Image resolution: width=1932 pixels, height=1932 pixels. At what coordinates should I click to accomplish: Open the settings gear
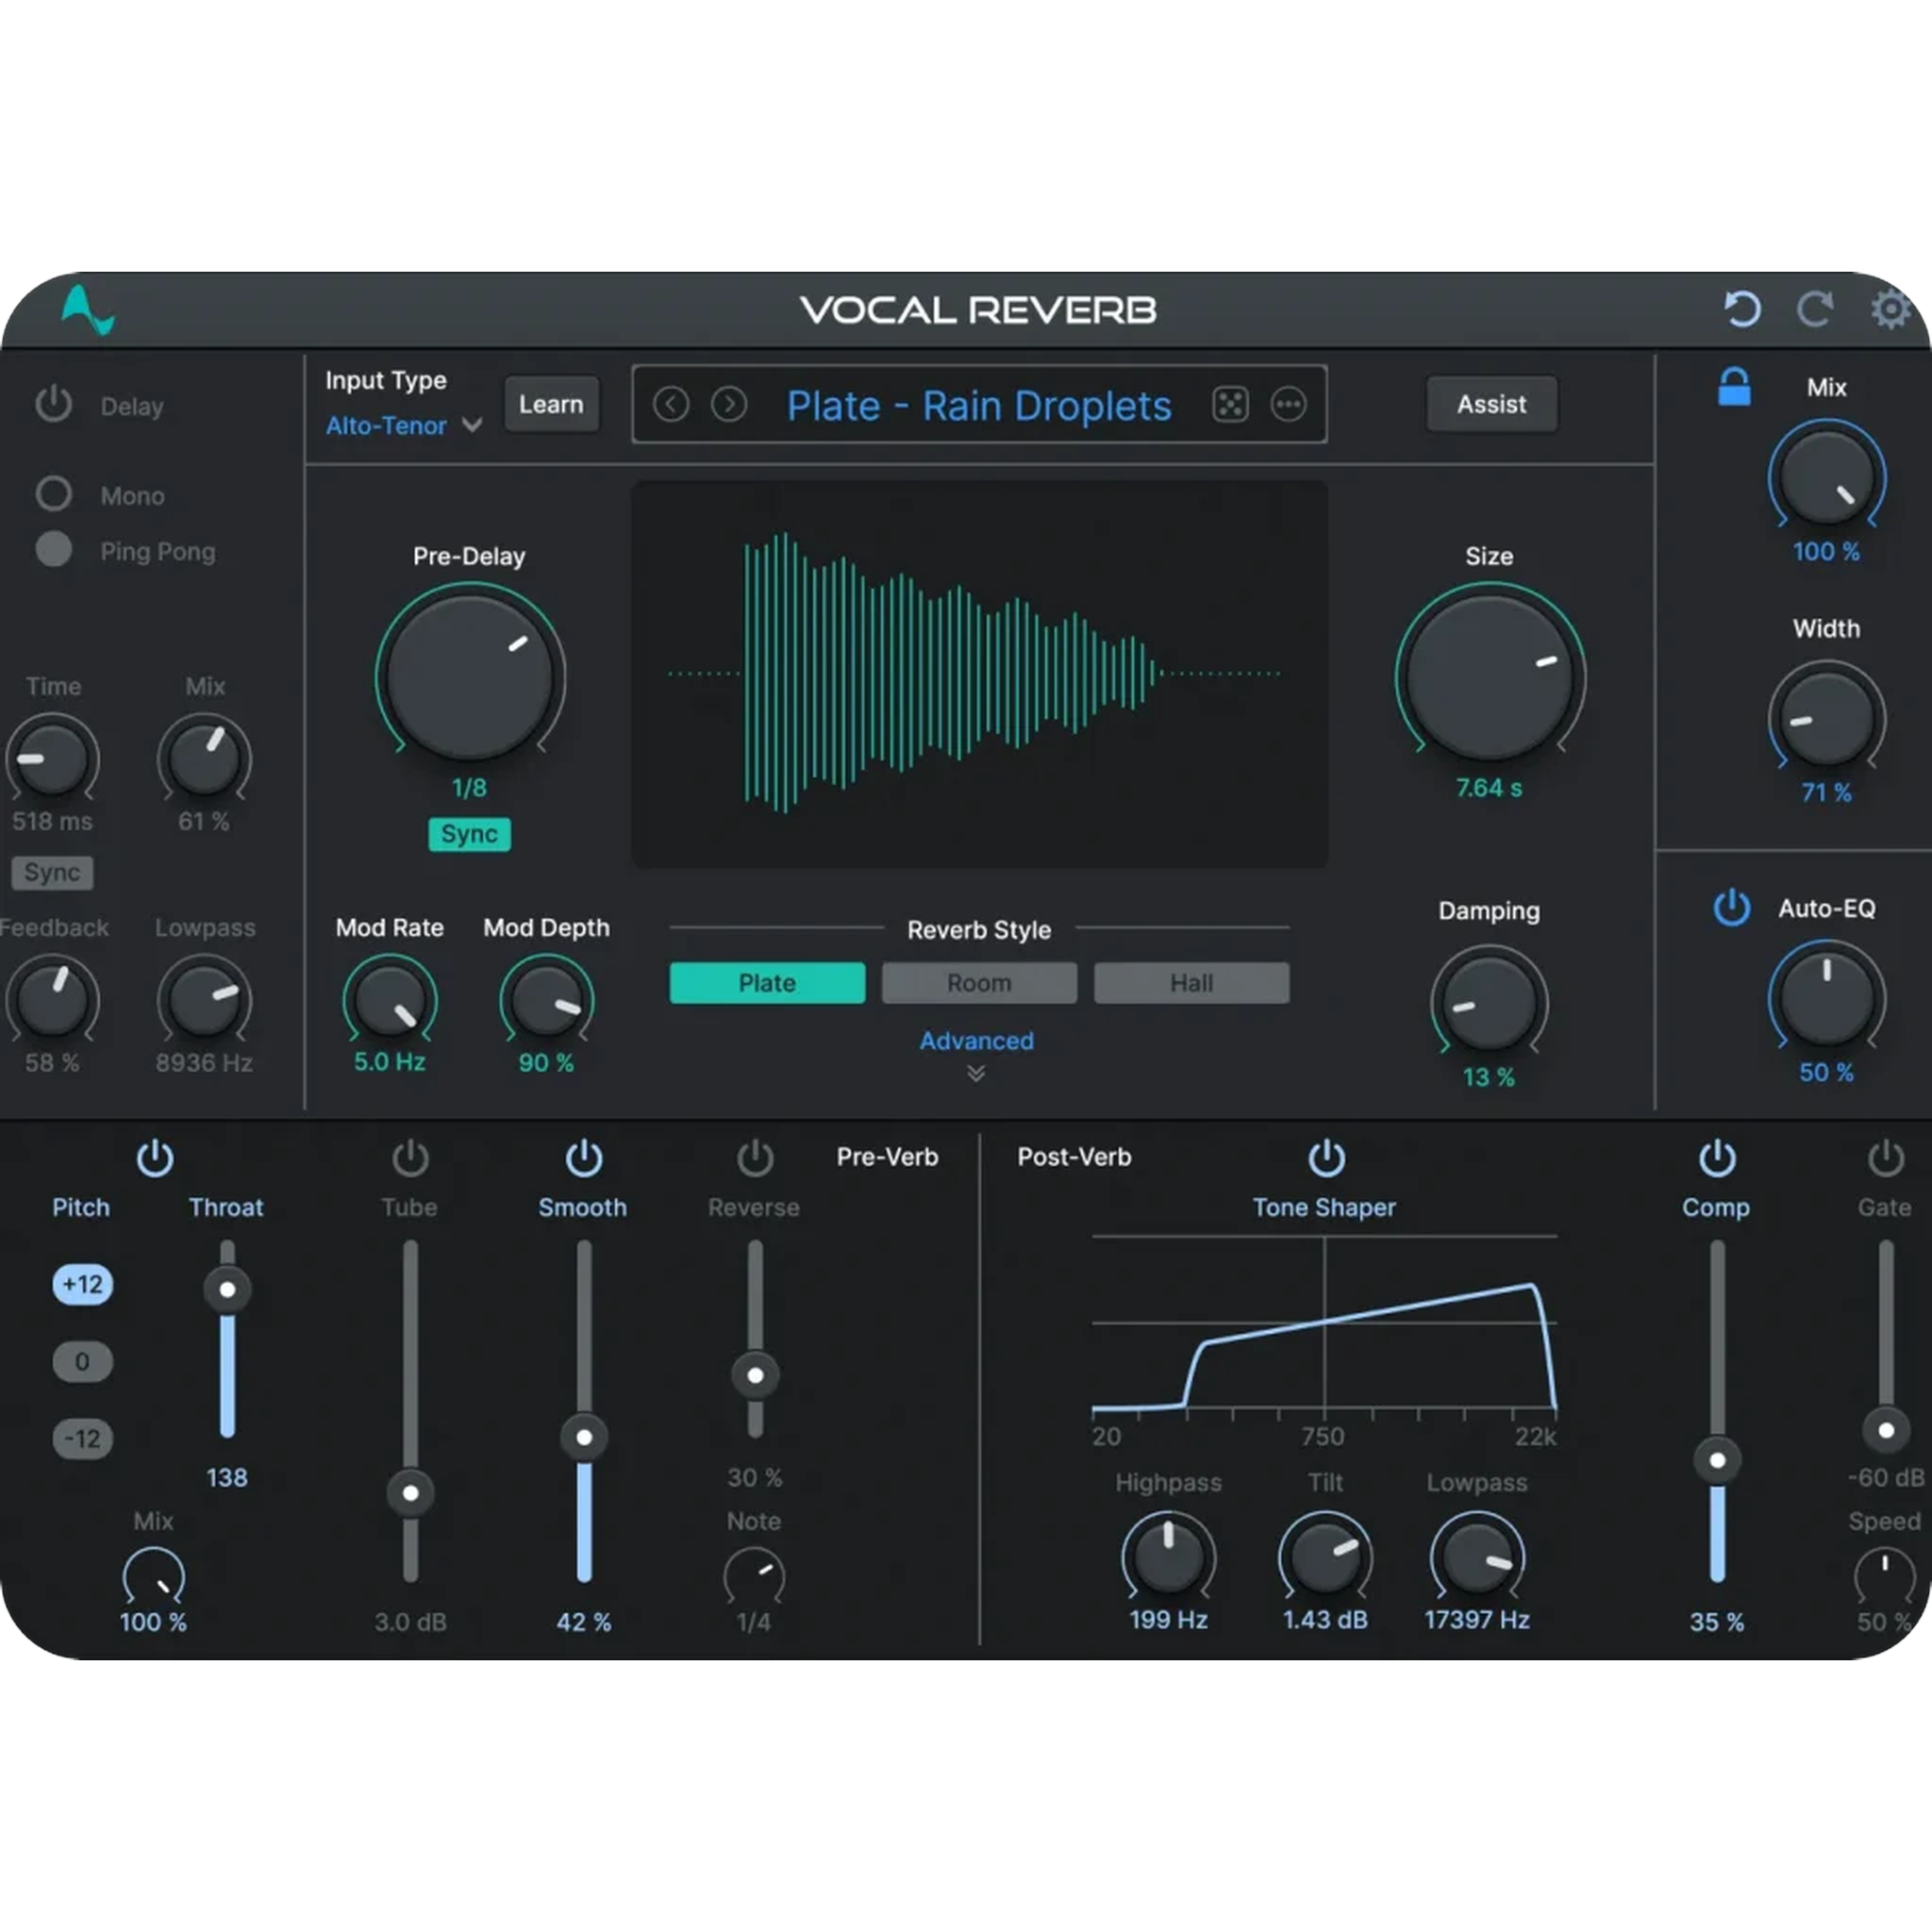[1890, 310]
